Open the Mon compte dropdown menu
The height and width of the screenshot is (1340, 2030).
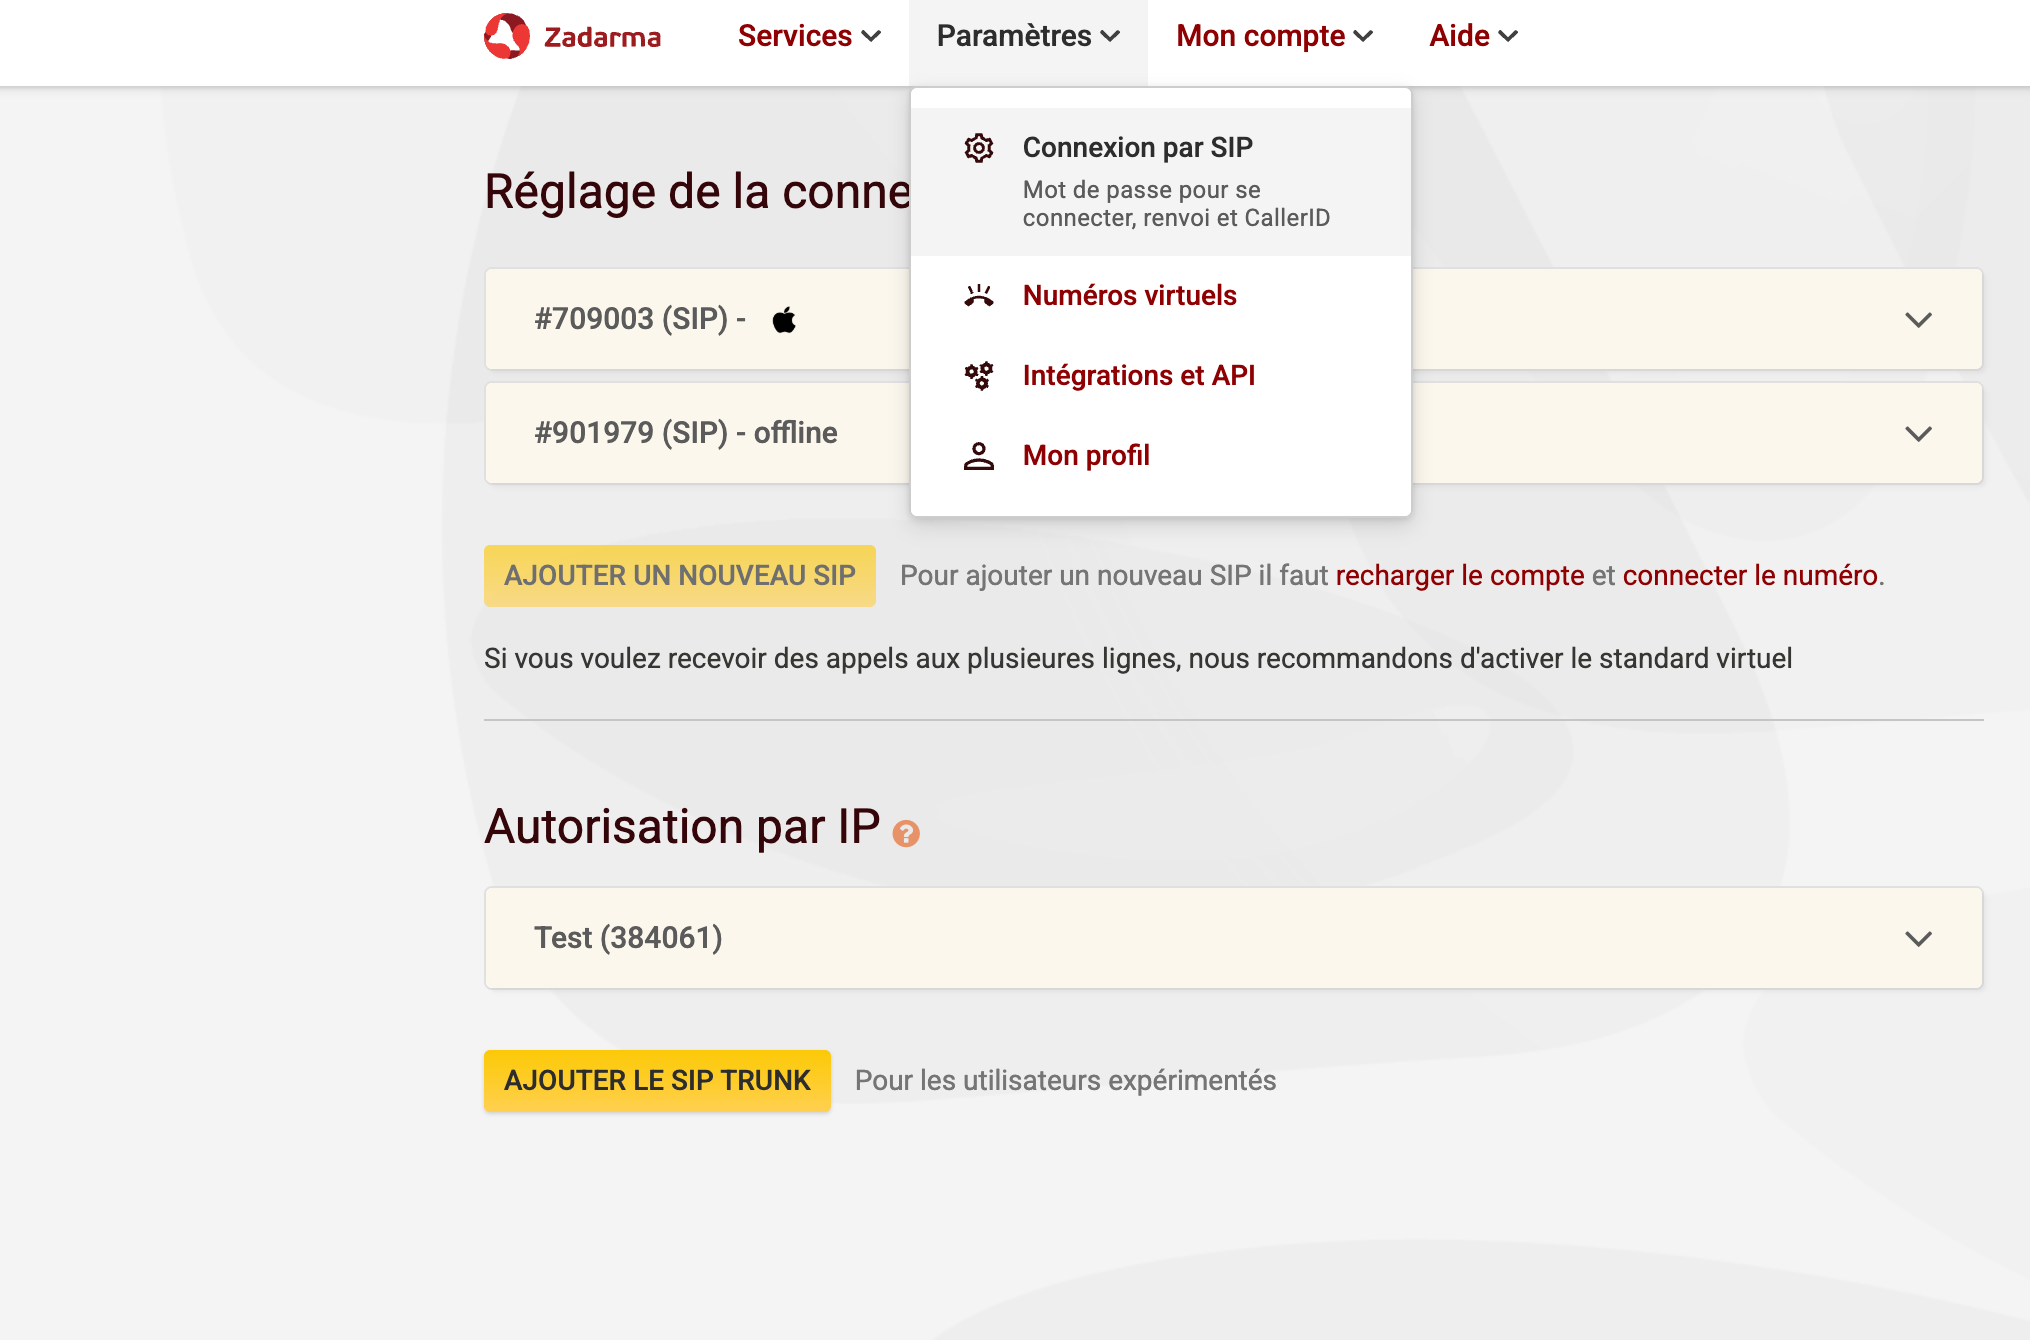click(x=1274, y=36)
